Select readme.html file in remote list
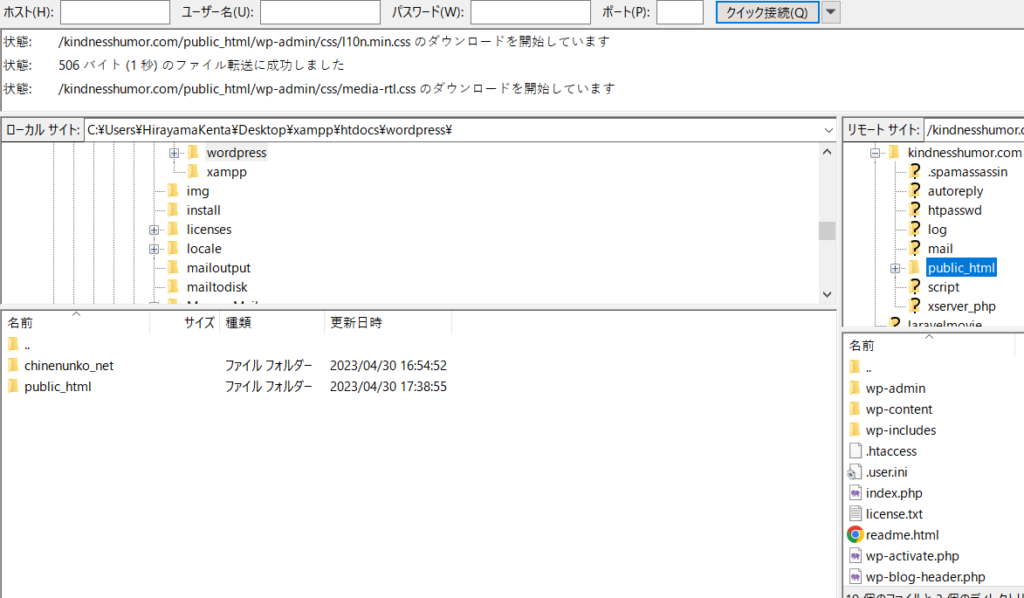The height and width of the screenshot is (598, 1024). (x=902, y=535)
